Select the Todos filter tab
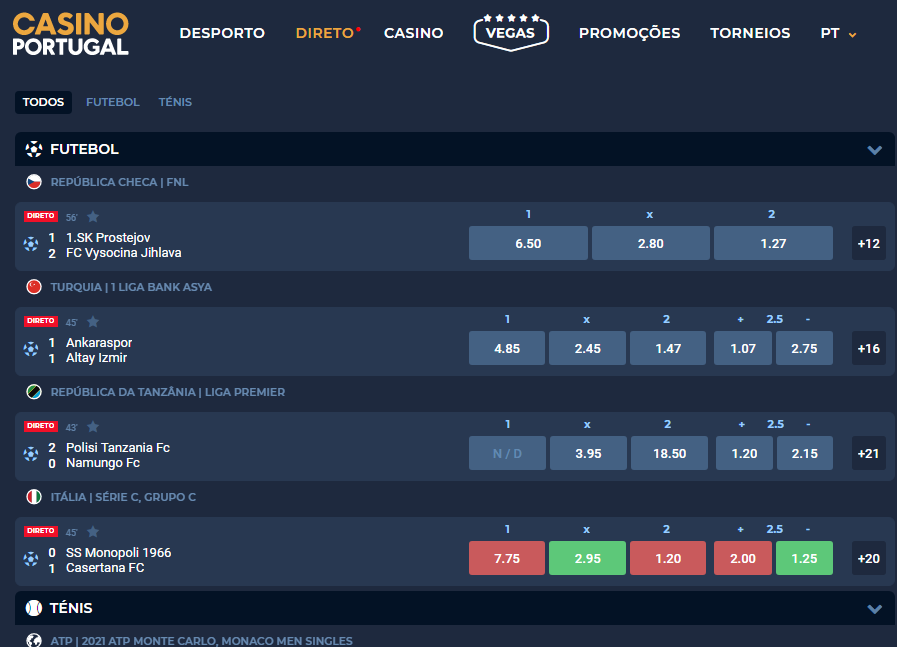Screen dimensions: 897x647 (43, 102)
